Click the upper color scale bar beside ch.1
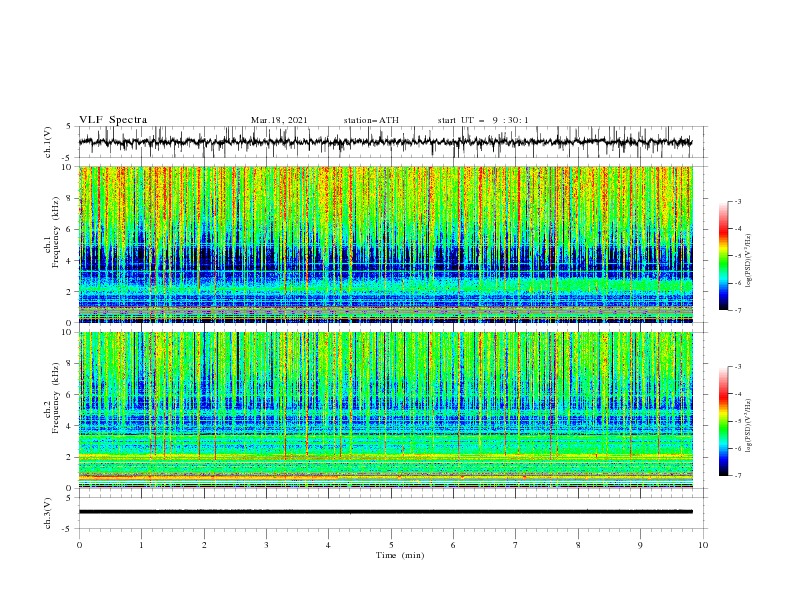Viewport: 792px width, 612px height. (723, 256)
